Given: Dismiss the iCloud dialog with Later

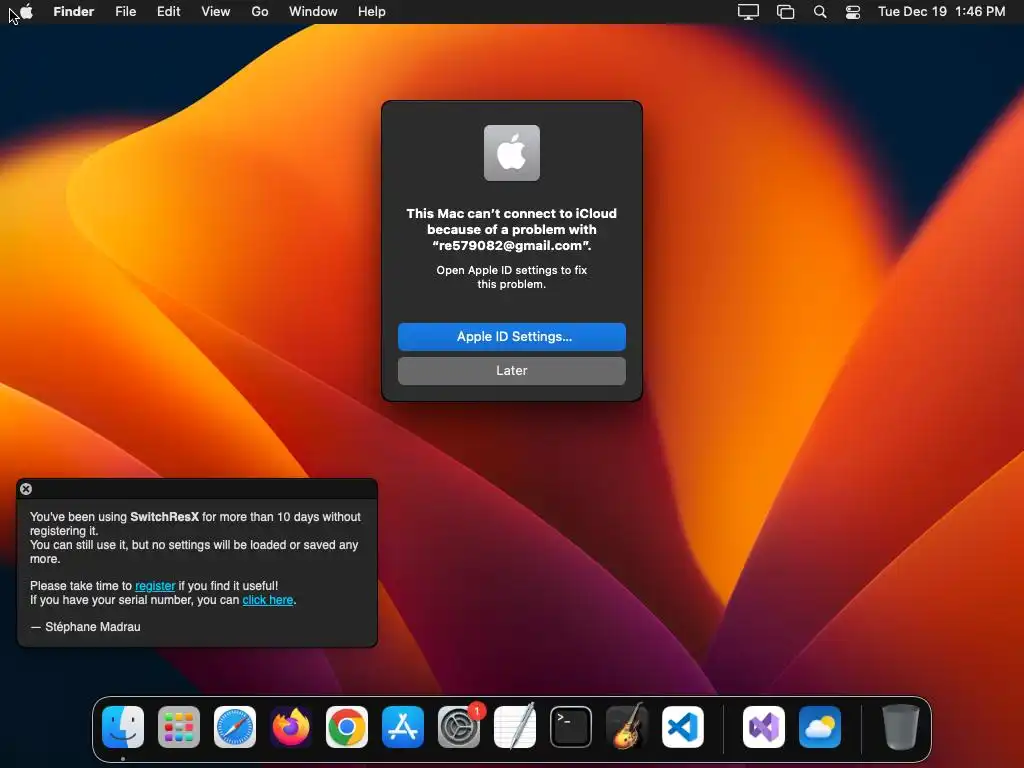Looking at the screenshot, I should 512,371.
